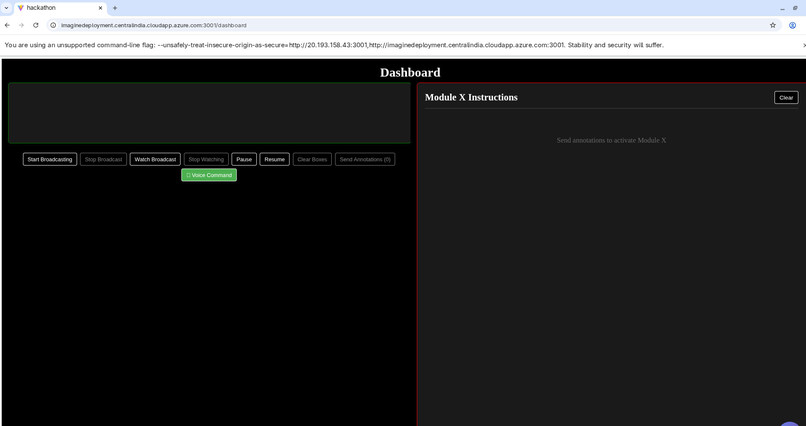Click the green-bordered video preview box

click(209, 113)
